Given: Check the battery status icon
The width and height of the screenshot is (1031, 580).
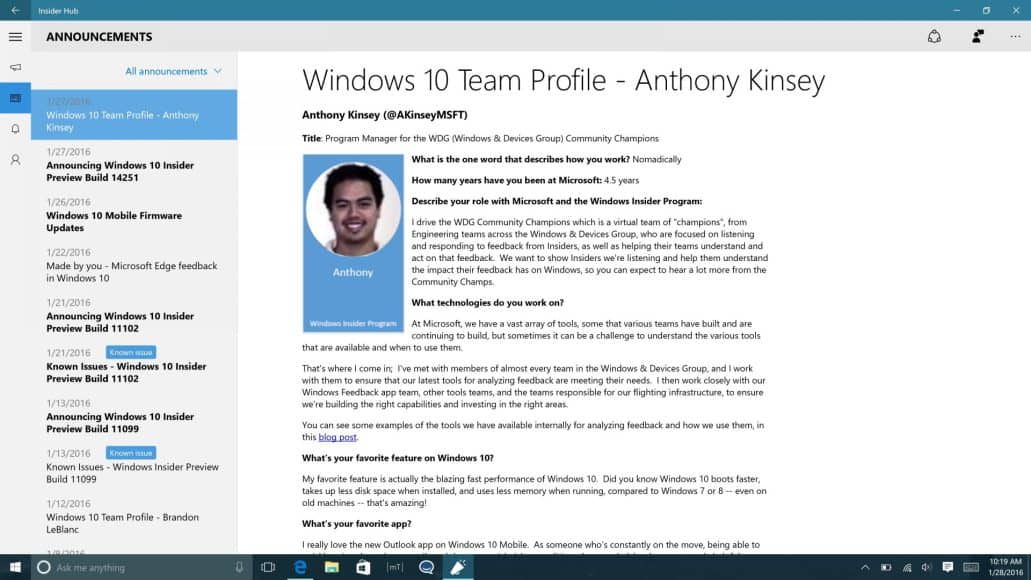Looking at the screenshot, I should (886, 568).
